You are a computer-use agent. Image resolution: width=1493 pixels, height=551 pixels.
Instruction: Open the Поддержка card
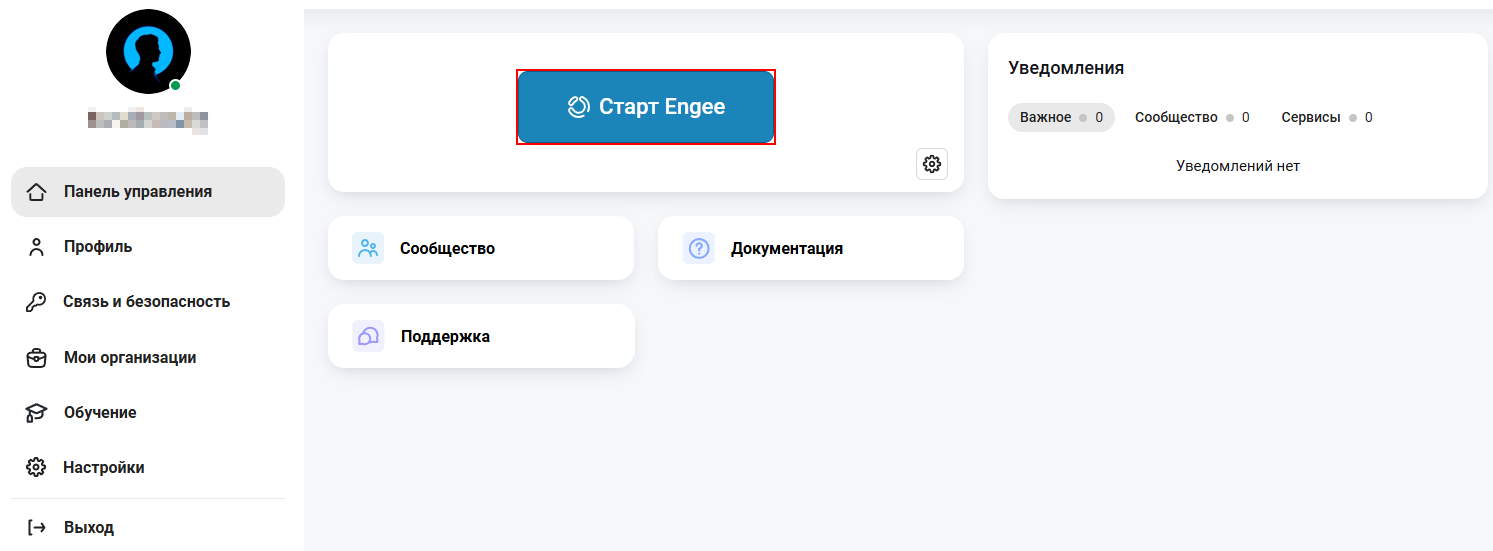pos(481,336)
